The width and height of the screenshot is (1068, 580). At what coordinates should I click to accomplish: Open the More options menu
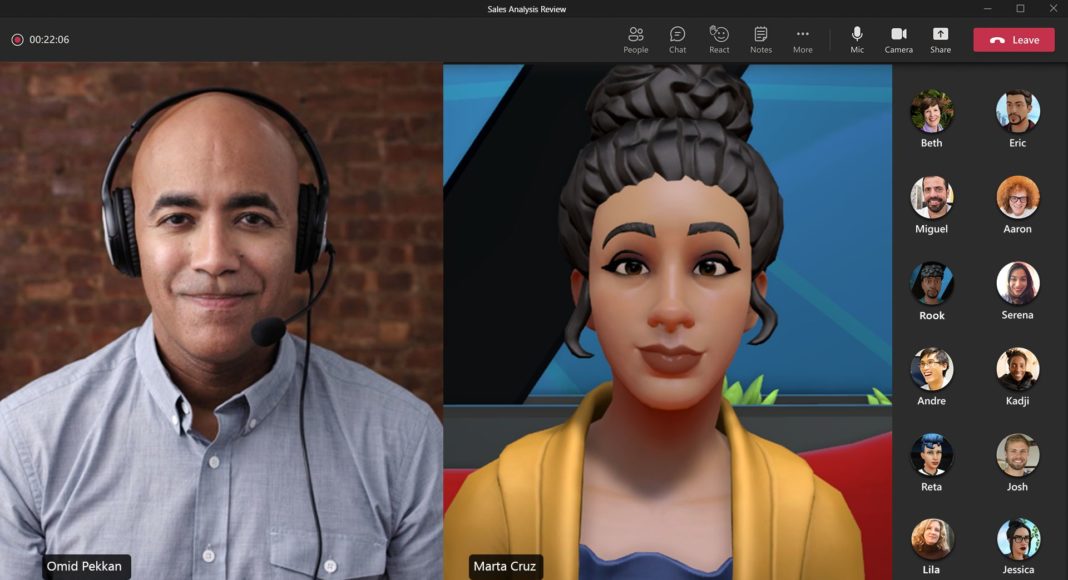tap(802, 39)
